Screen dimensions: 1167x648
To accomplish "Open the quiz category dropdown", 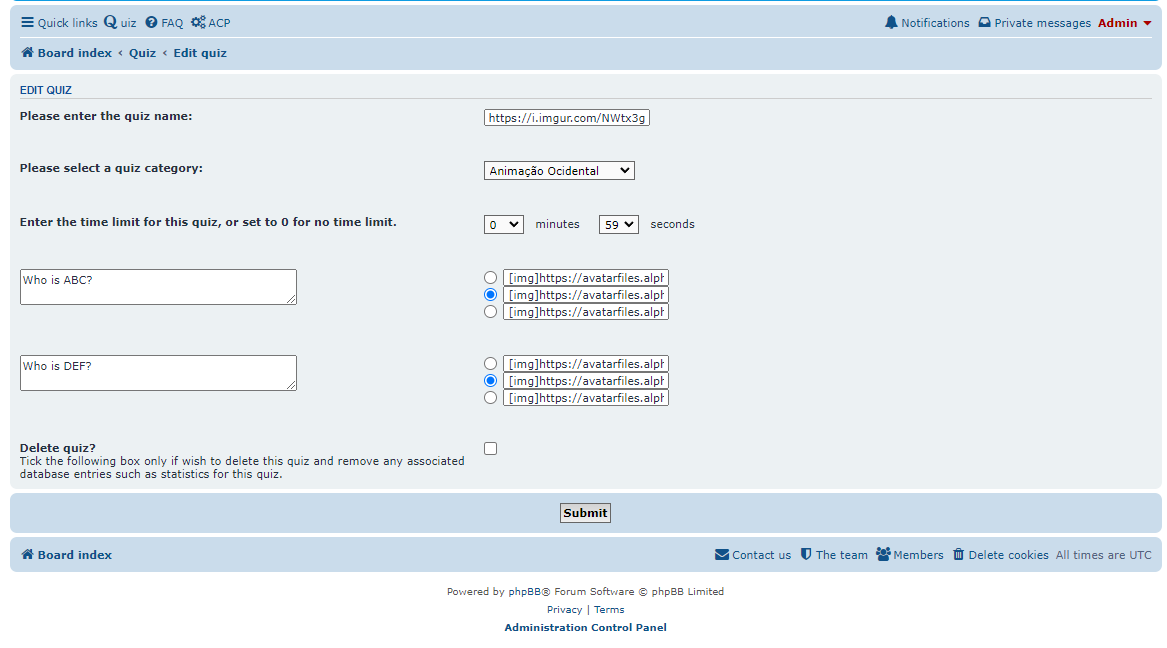I will pyautogui.click(x=559, y=170).
